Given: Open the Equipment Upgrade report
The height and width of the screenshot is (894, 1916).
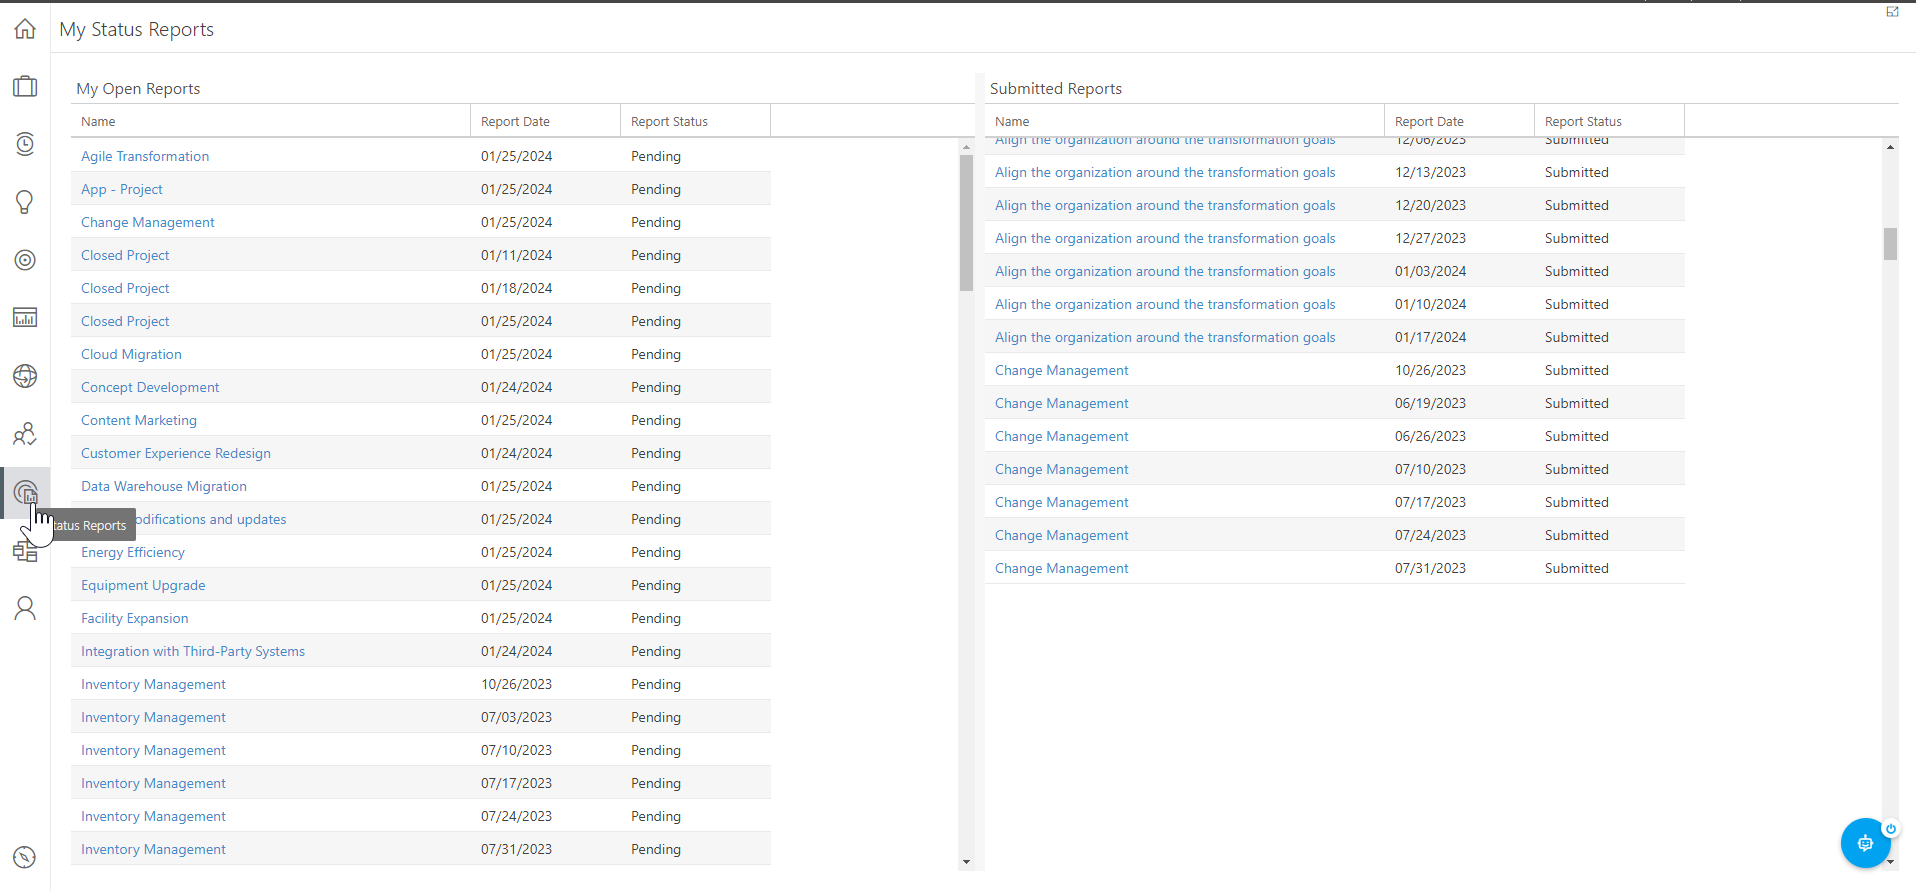Looking at the screenshot, I should point(143,585).
